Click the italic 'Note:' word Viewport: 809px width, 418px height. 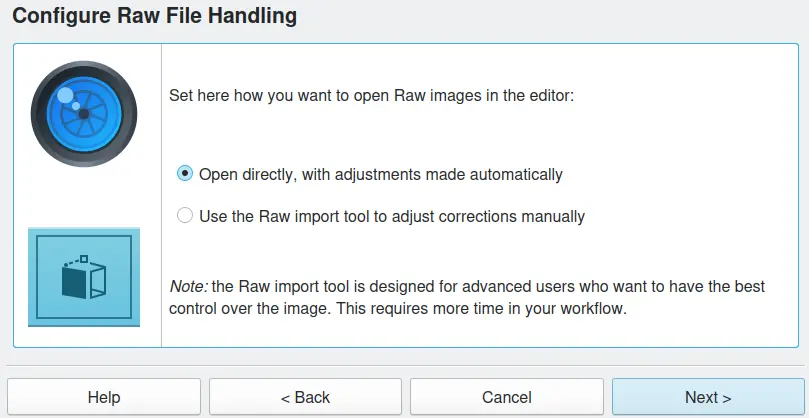tap(188, 287)
